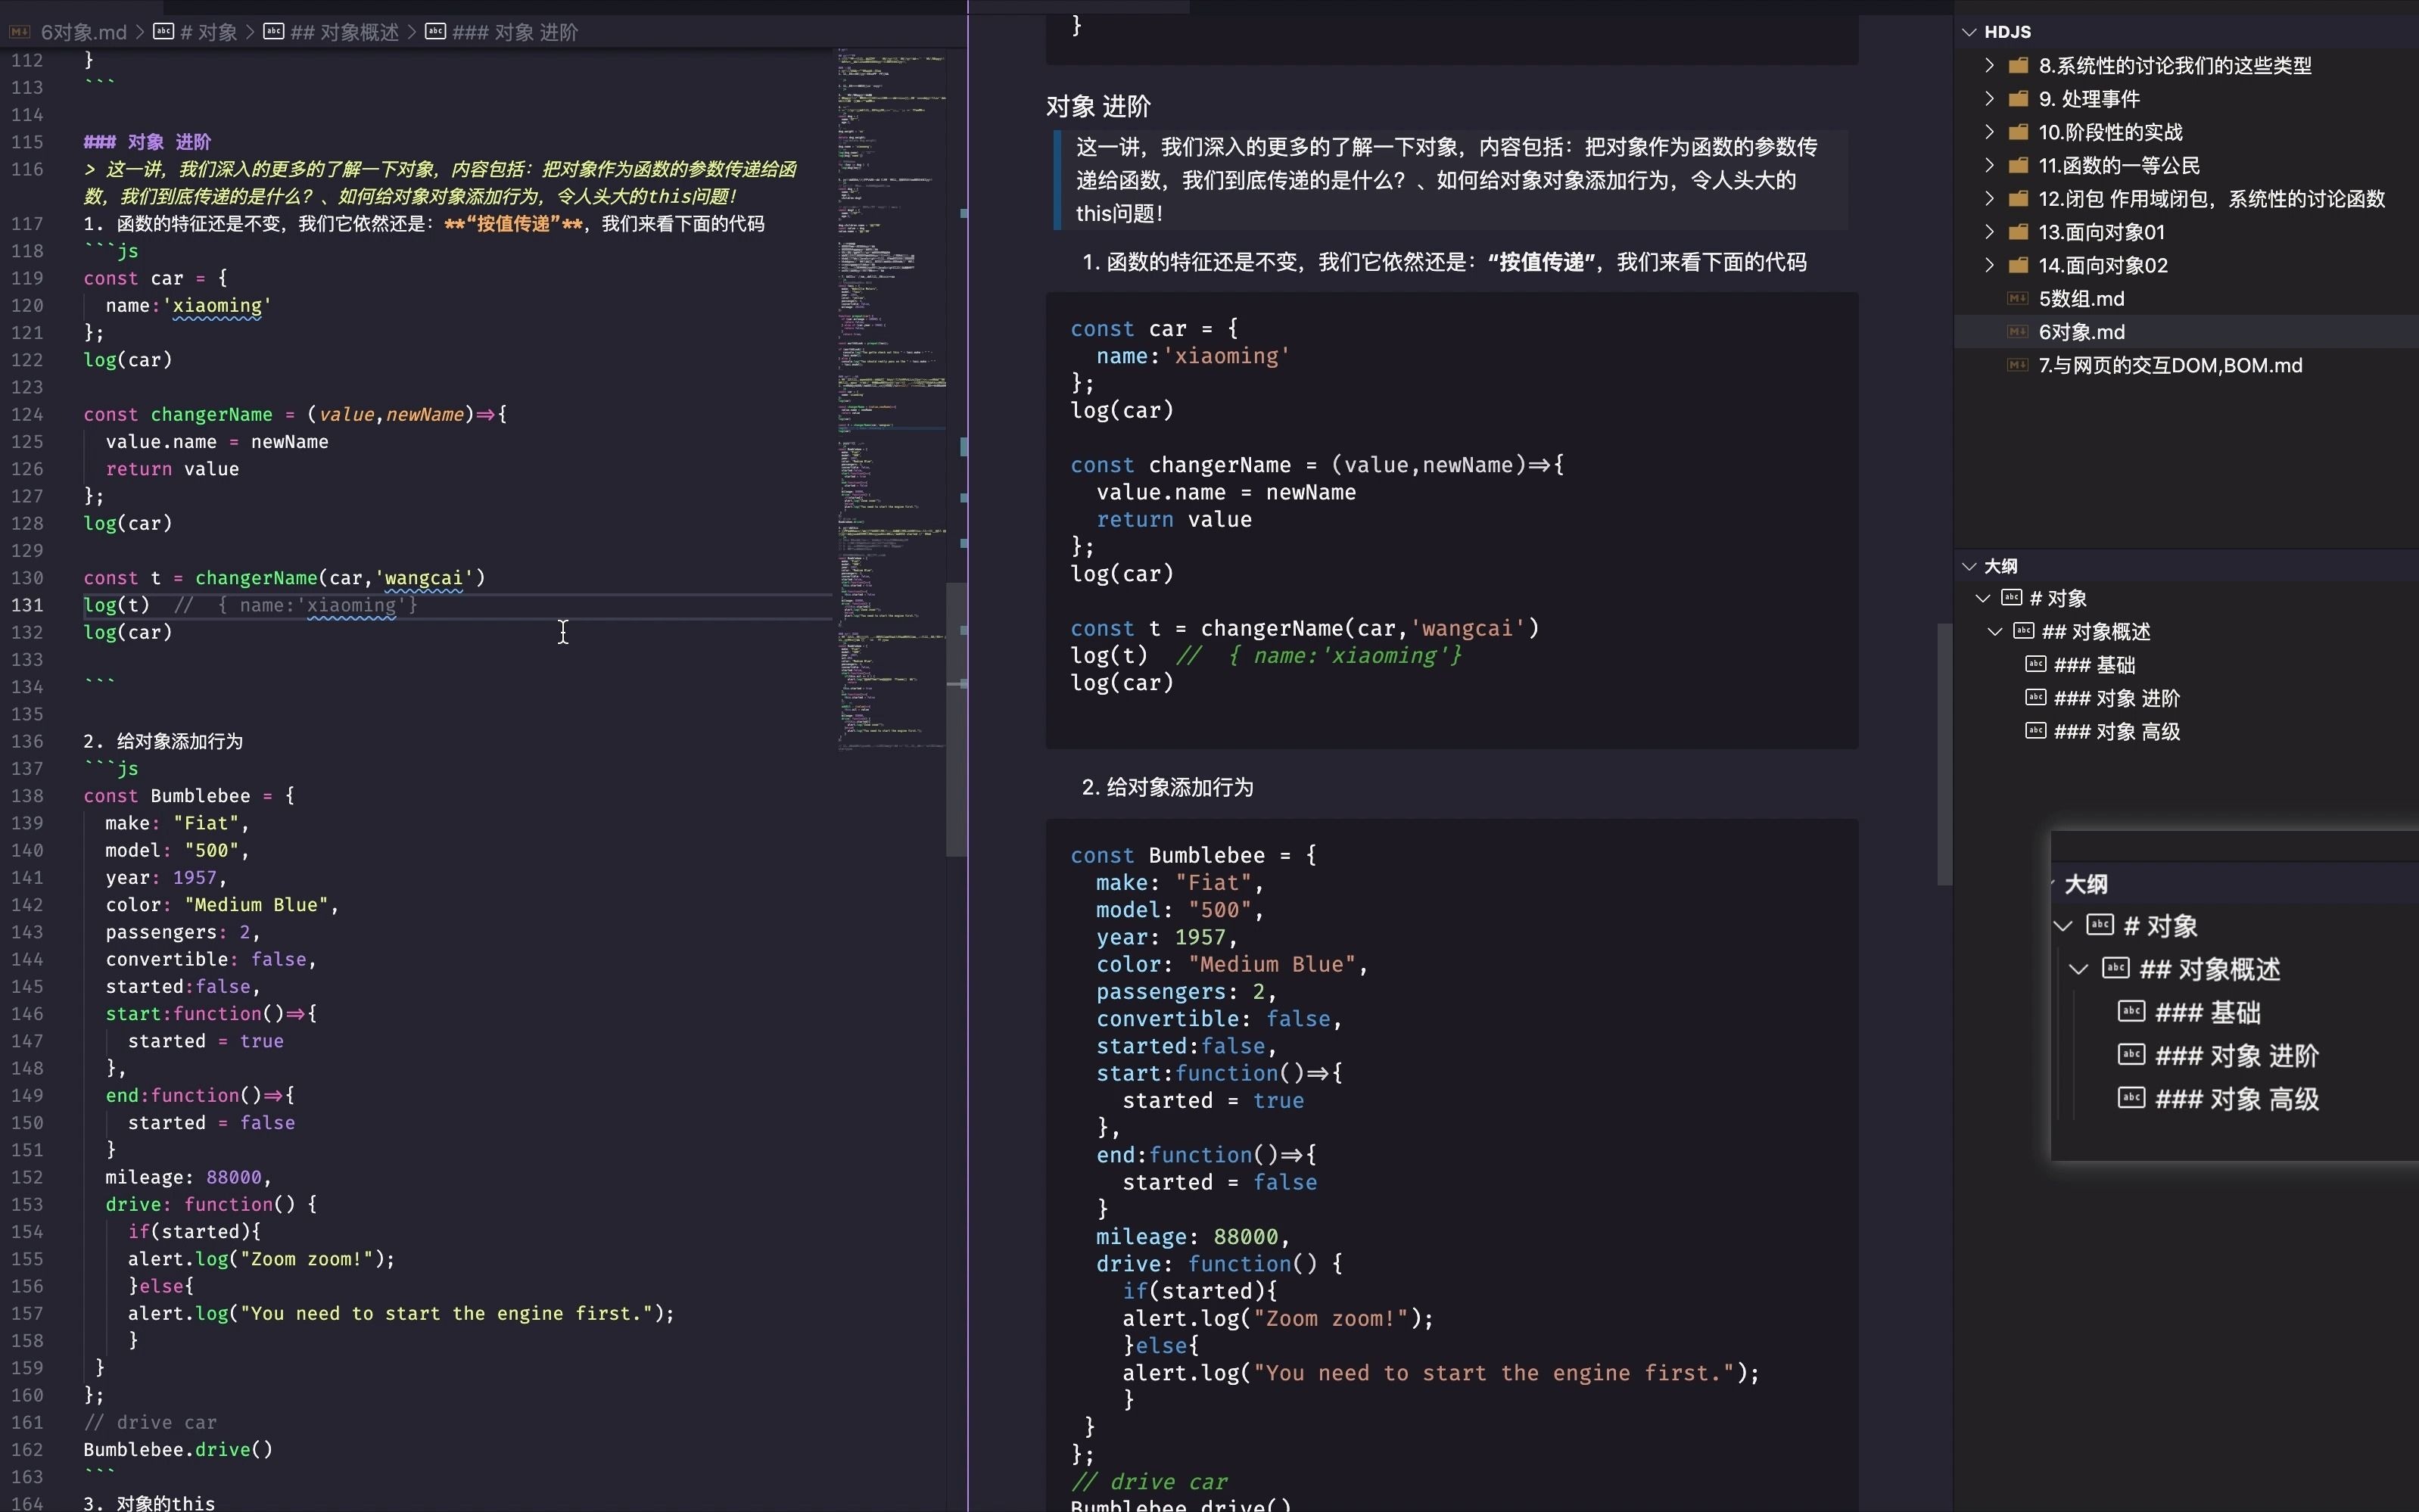
Task: Select ### 对象 进阶 in zoomed outline popup
Action: click(2237, 1056)
